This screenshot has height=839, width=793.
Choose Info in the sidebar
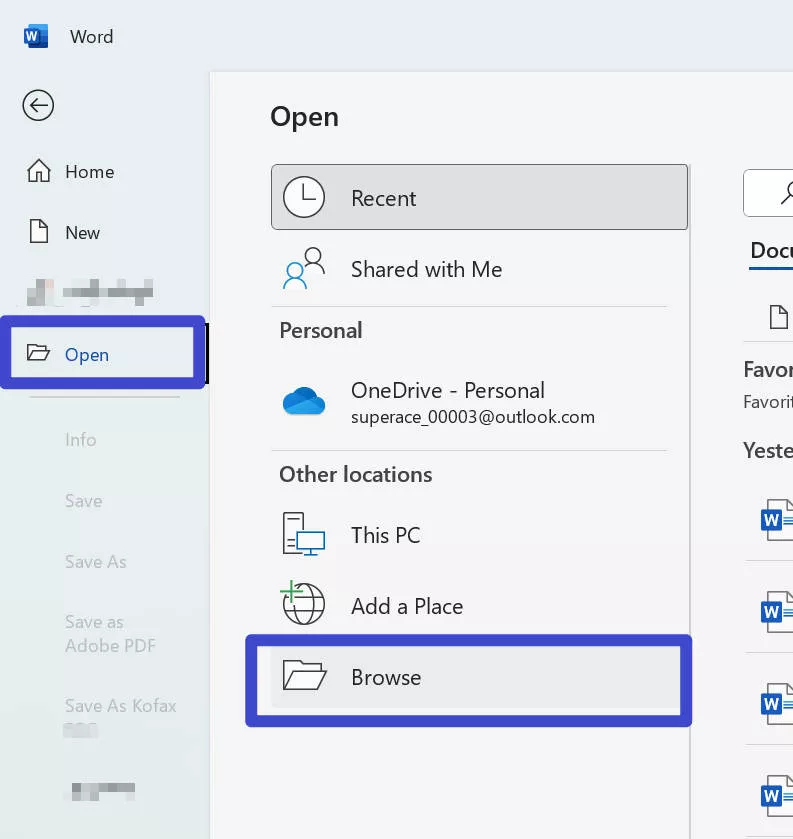coord(81,440)
